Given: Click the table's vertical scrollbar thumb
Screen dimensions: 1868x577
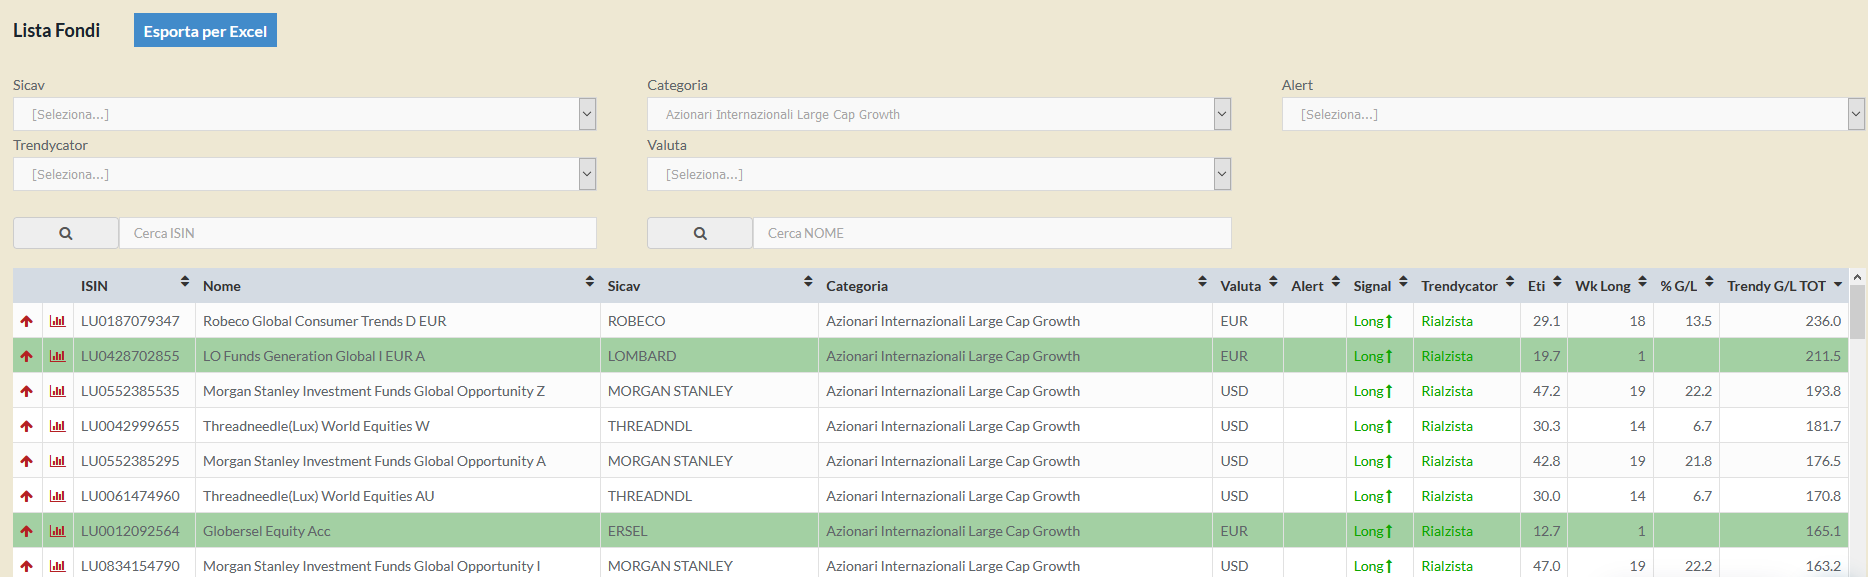Looking at the screenshot, I should point(1857,312).
